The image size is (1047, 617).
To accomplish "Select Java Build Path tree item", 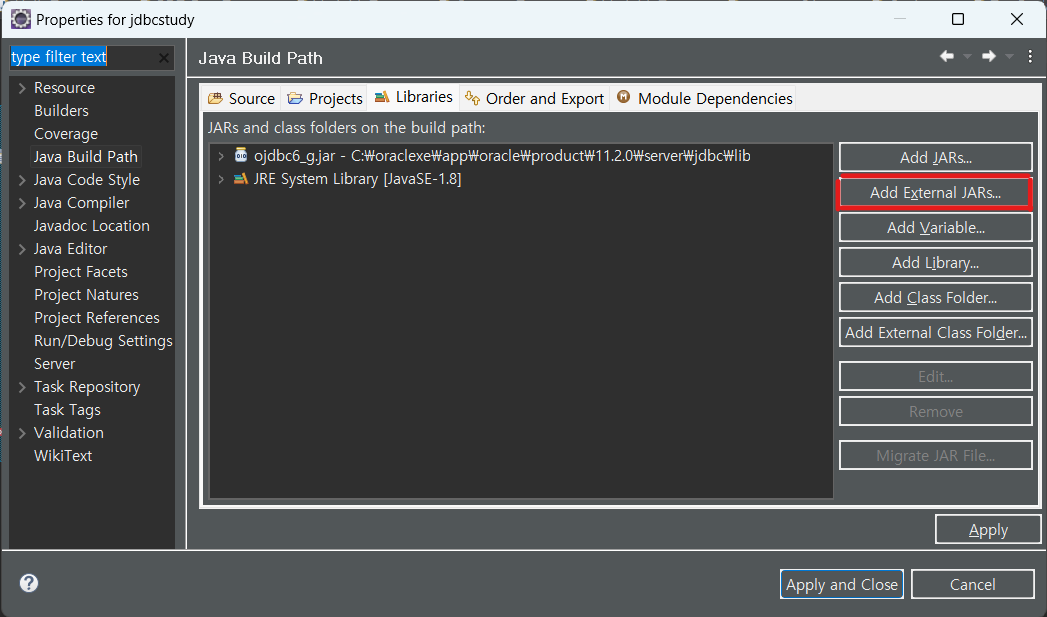I will pos(85,157).
